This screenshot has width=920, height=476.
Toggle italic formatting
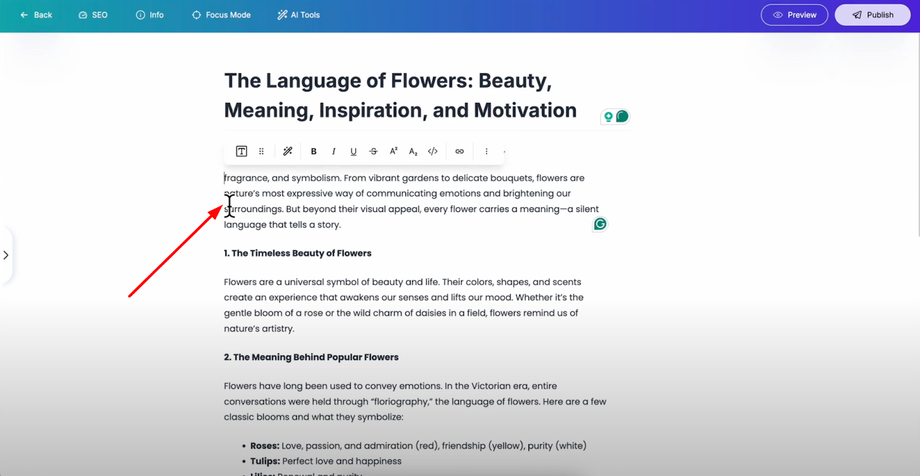click(334, 151)
